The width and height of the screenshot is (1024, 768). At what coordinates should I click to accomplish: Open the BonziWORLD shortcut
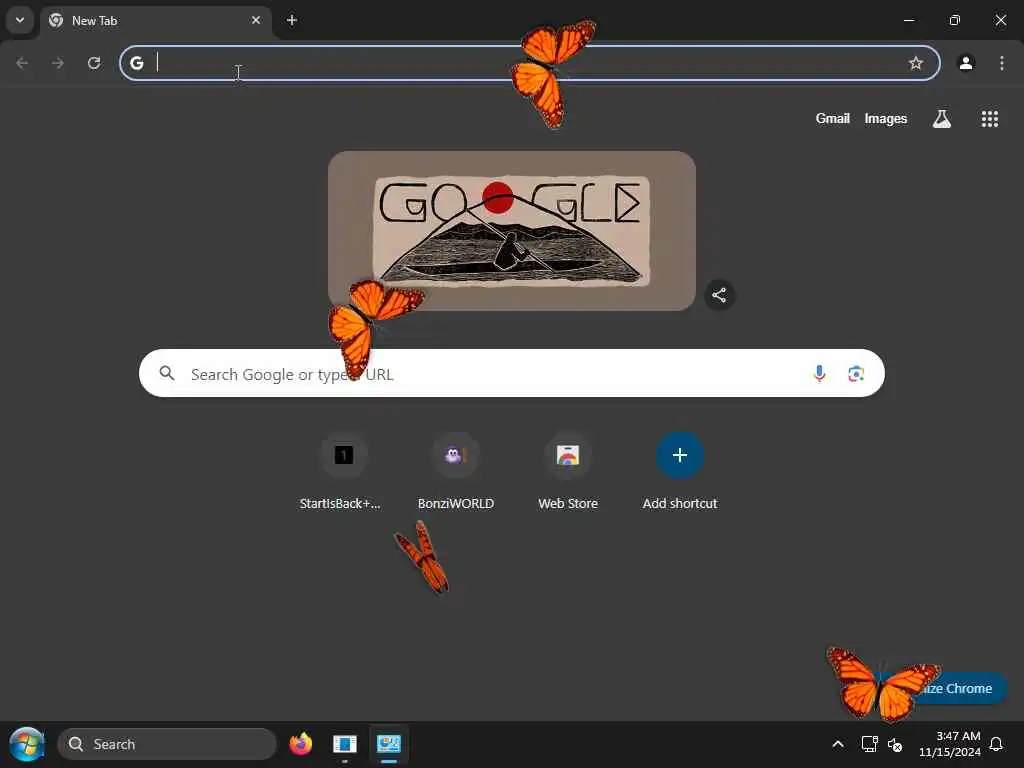[456, 472]
